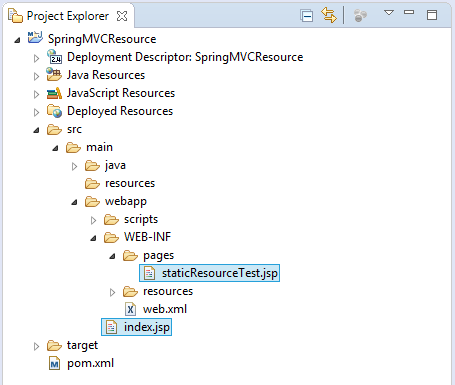Expand the scripts folder arrow
Screen dimensions: 455x385
[x=93, y=220]
